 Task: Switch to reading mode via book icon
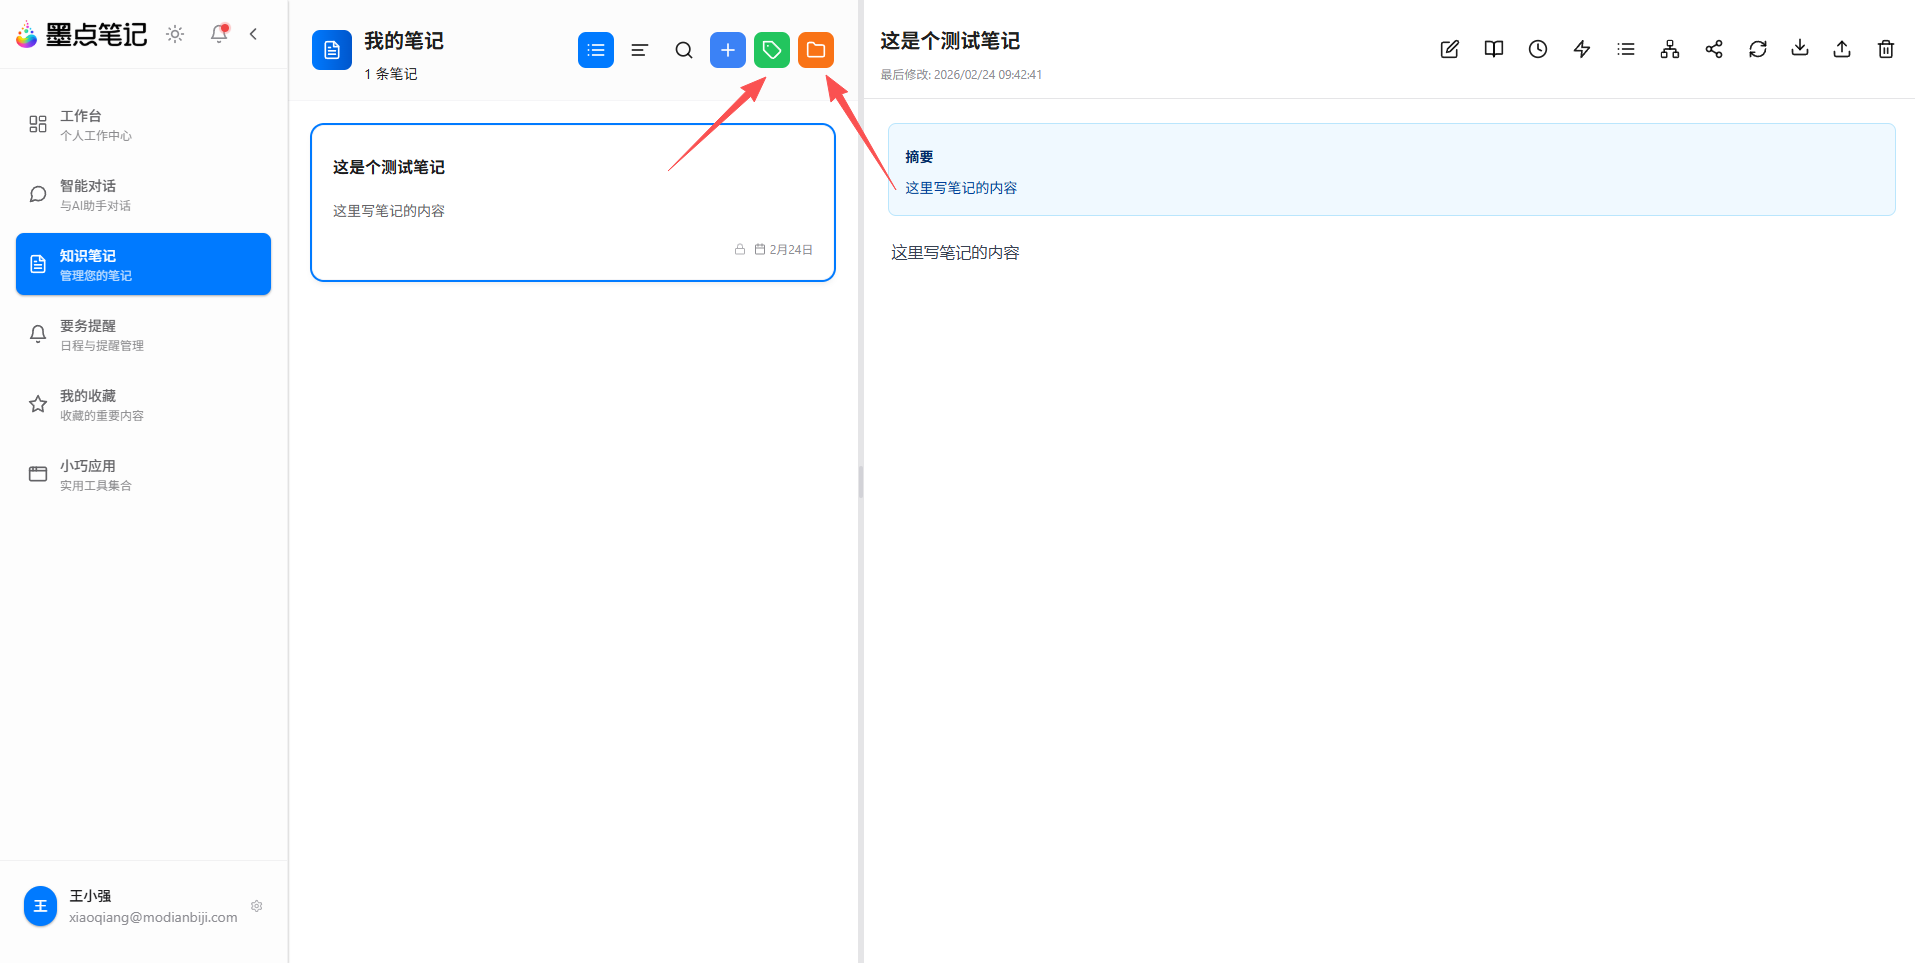1493,48
